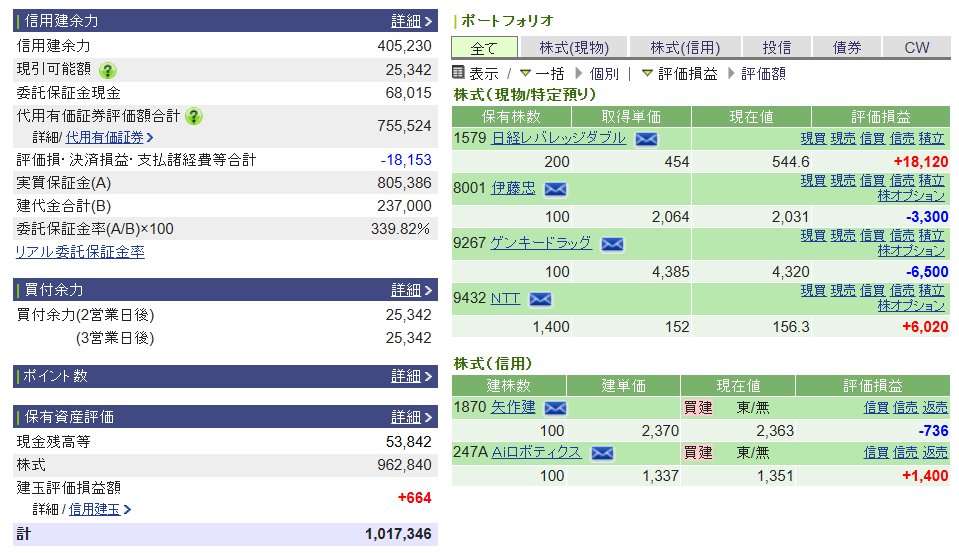Image resolution: width=959 pixels, height=553 pixels.
Task: Click mail alert icon next to 伊藤忠
Action: [x=555, y=189]
